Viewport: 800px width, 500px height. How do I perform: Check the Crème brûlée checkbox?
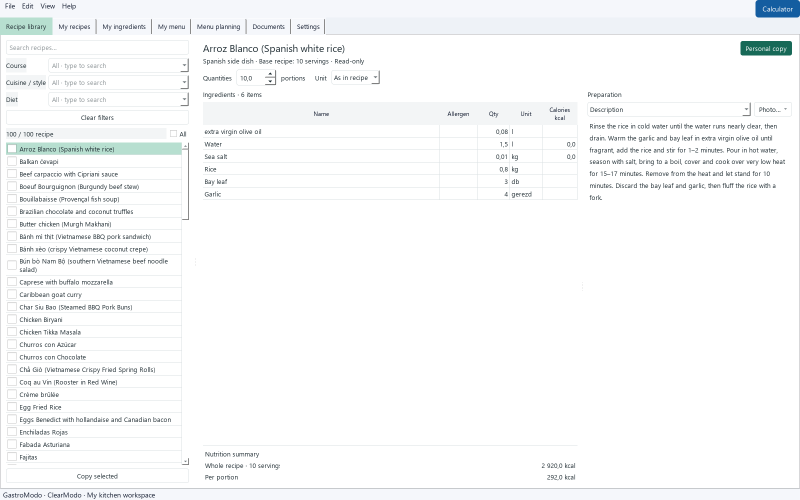[12, 394]
